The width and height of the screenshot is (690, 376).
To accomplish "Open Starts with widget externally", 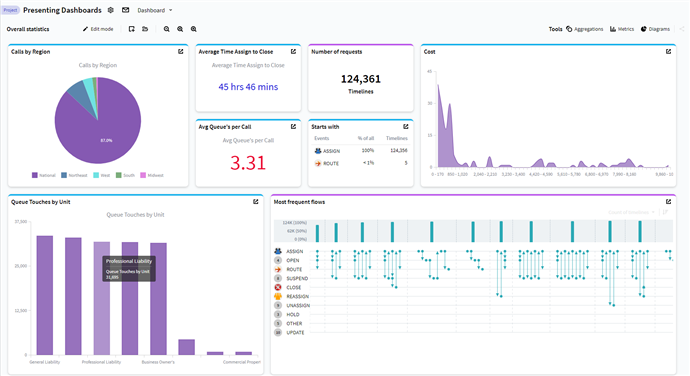I will [x=406, y=127].
